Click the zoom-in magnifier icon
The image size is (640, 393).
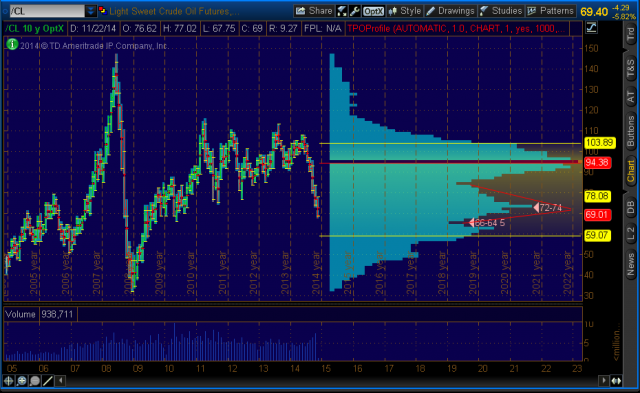22,381
